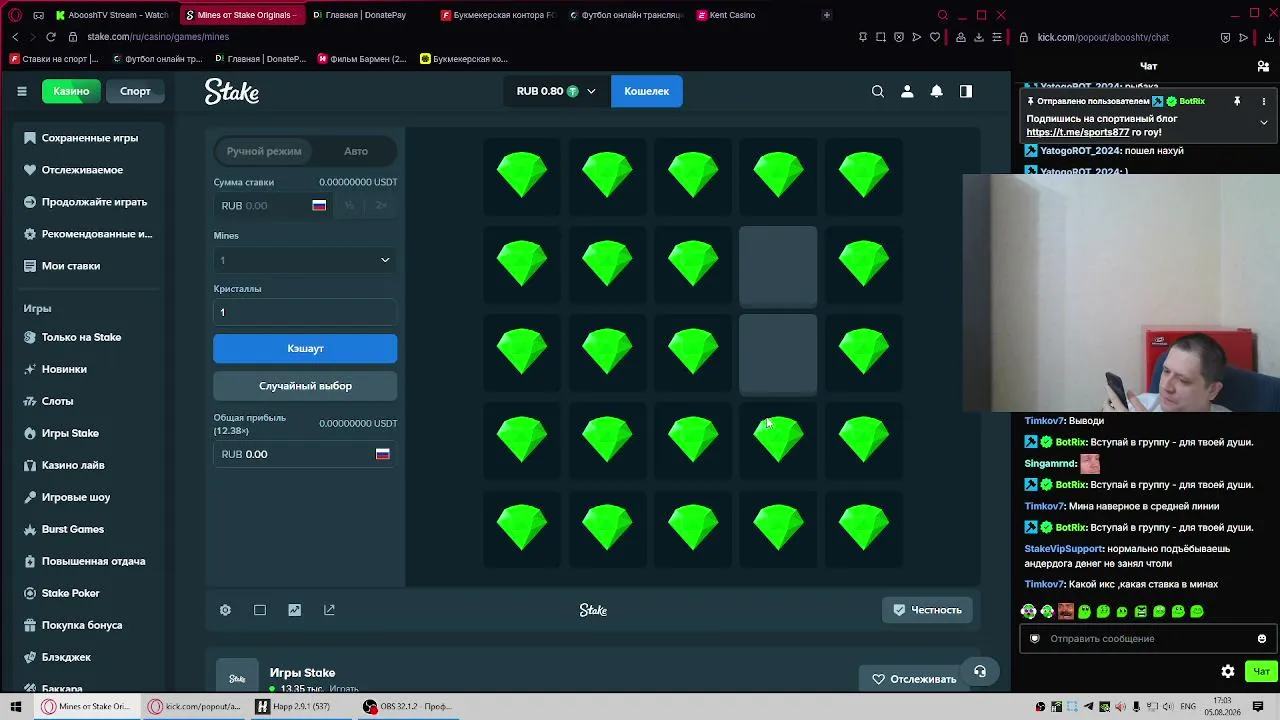1280x720 pixels.
Task: Select the Спорт section toggle
Action: pos(135,91)
